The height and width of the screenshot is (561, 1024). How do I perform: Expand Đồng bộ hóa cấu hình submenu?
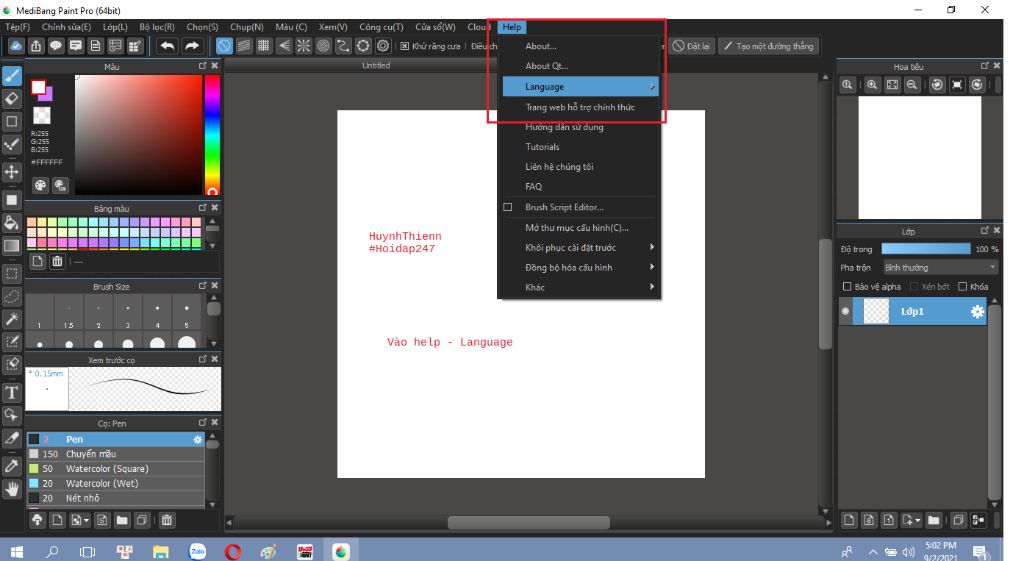[x=580, y=268]
